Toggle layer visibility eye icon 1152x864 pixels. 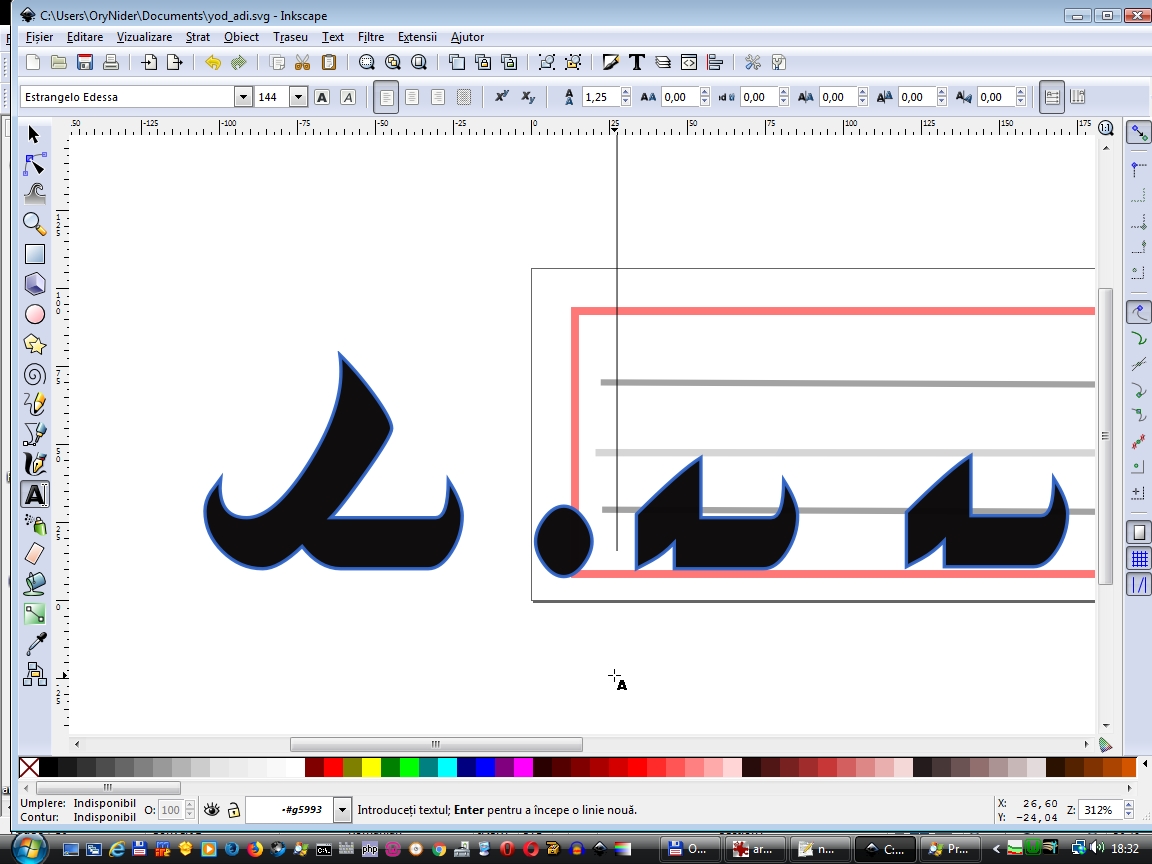211,810
